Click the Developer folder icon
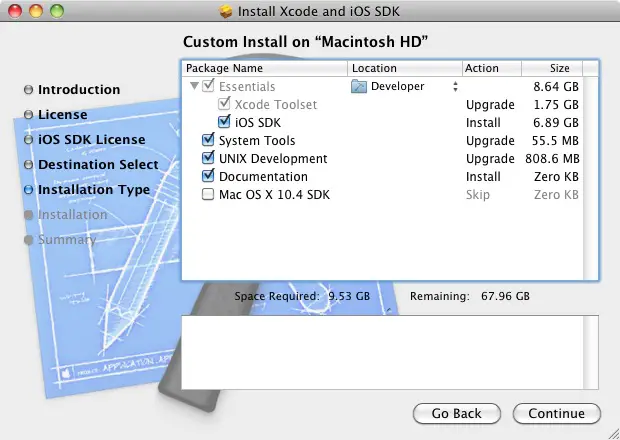 click(x=359, y=87)
